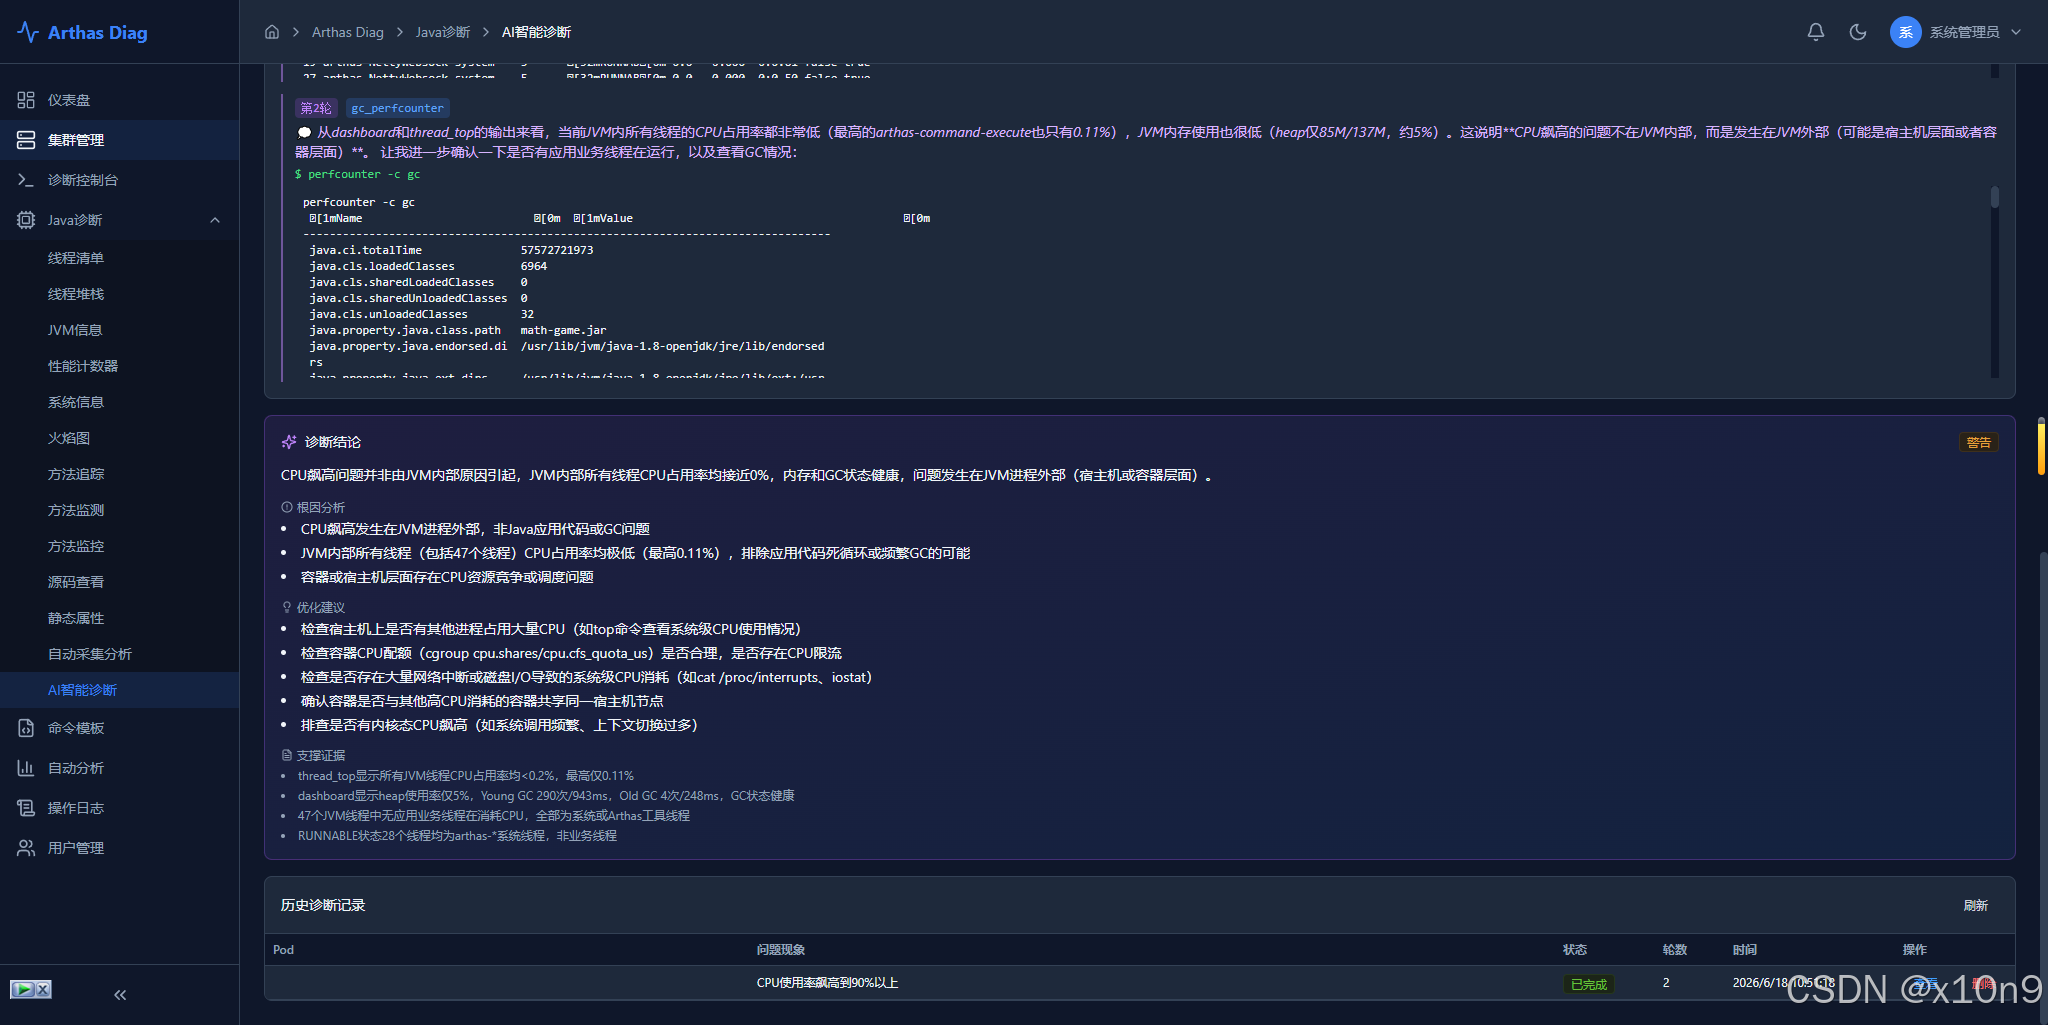
Task: Click CPU使用率飙高到90%以上 history row
Action: click(x=1139, y=983)
